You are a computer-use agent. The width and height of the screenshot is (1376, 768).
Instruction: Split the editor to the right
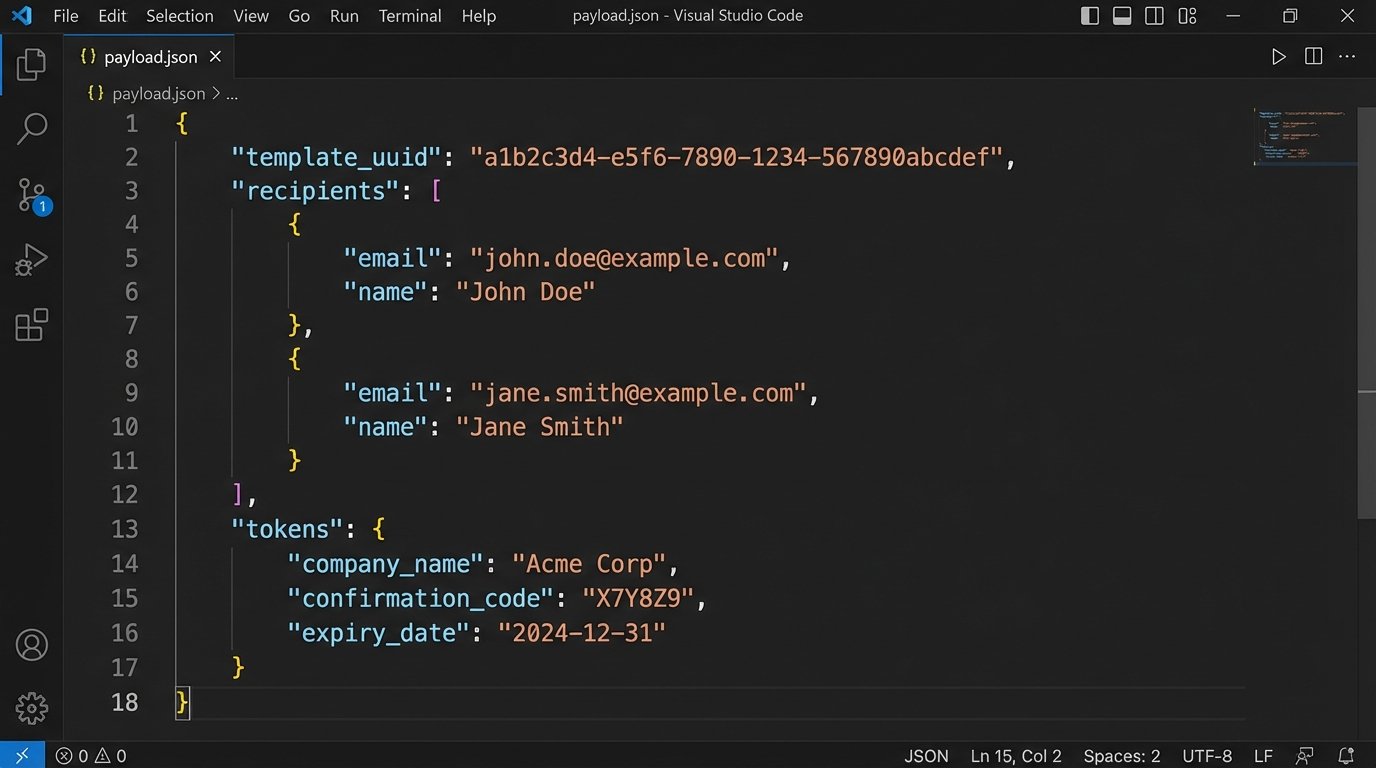pyautogui.click(x=1313, y=57)
